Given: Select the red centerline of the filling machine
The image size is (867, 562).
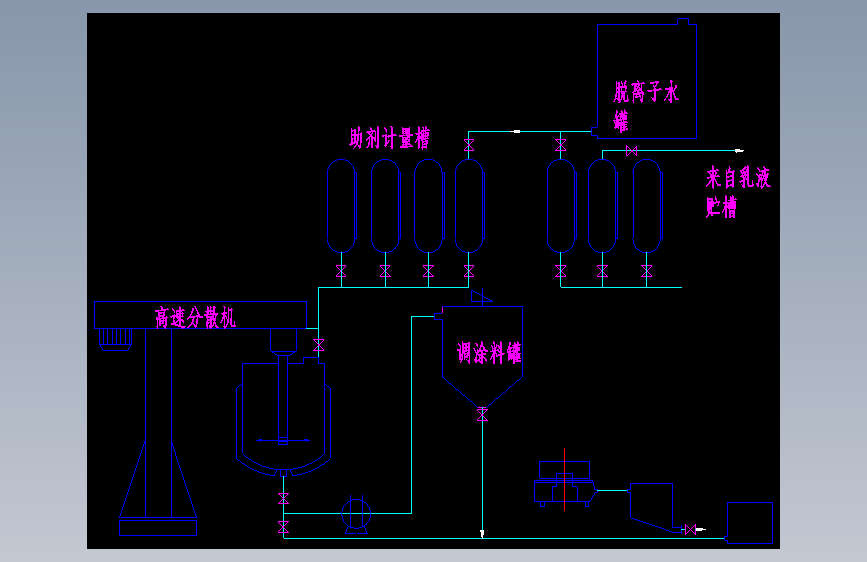Looking at the screenshot, I should coord(565,479).
